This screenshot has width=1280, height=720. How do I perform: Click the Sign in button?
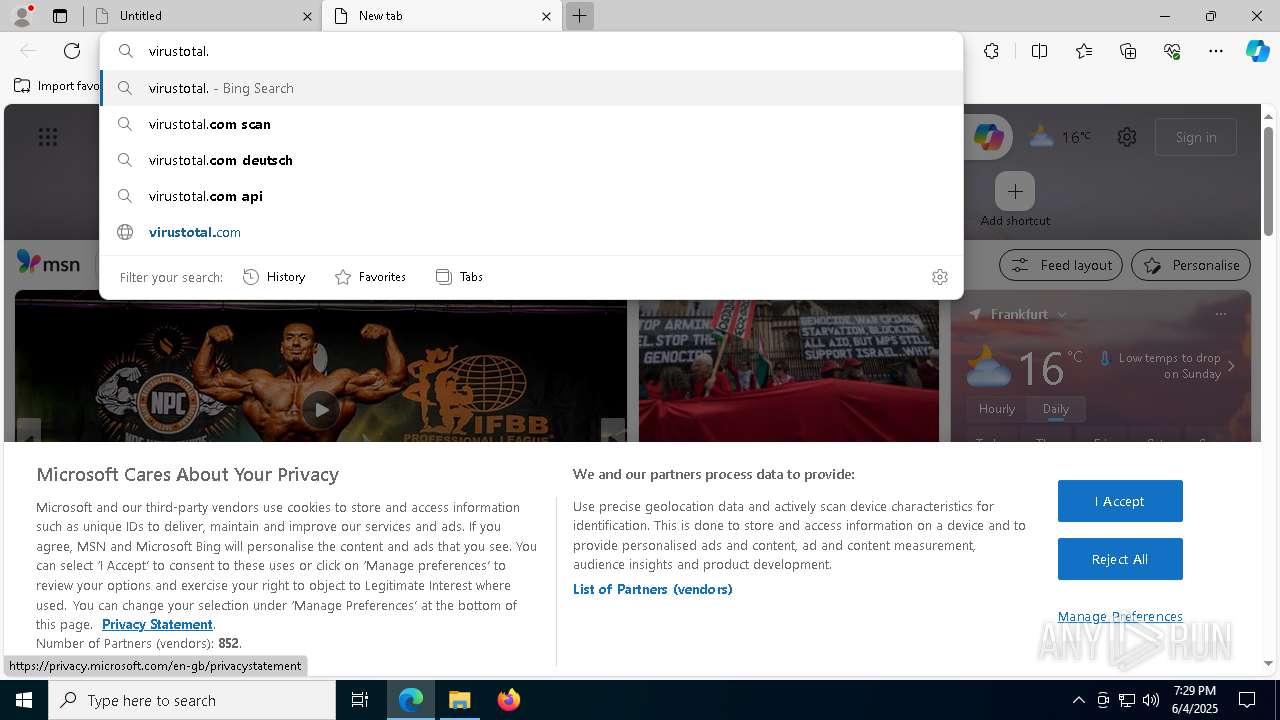[1196, 137]
